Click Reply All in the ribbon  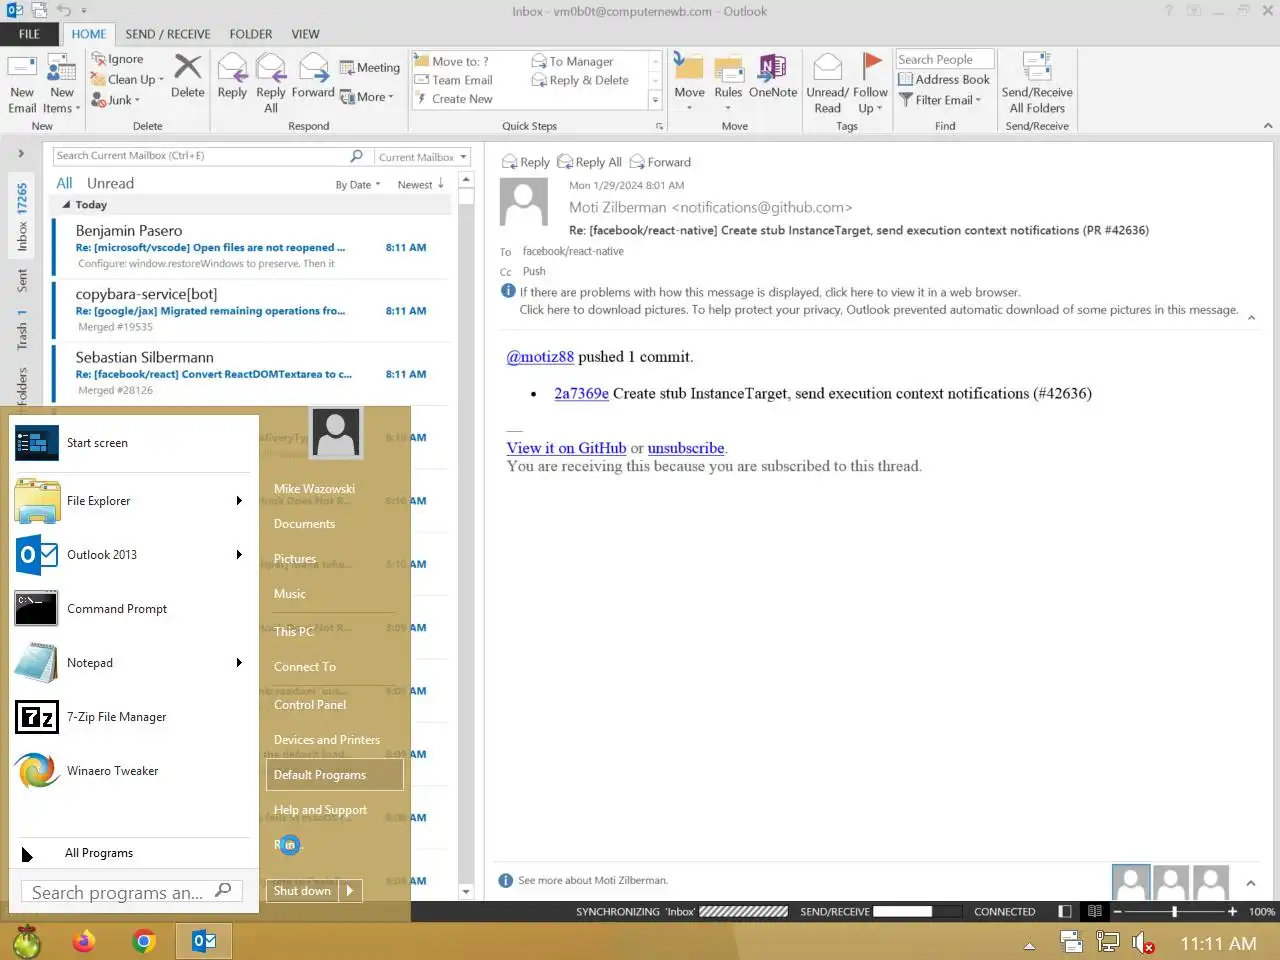[x=271, y=84]
